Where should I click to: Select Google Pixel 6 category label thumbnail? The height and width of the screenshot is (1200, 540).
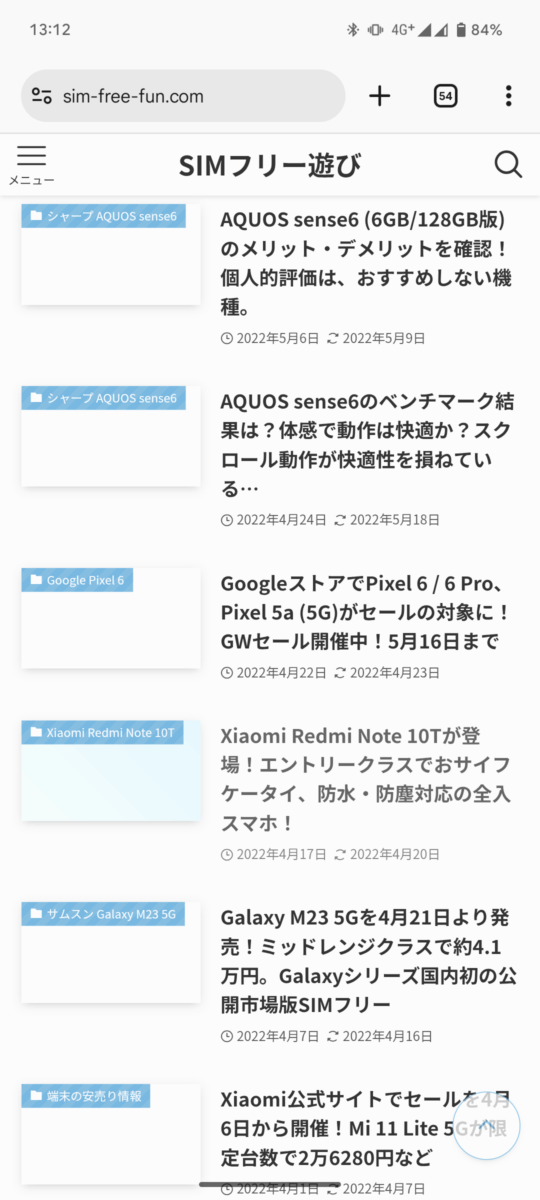click(x=111, y=618)
